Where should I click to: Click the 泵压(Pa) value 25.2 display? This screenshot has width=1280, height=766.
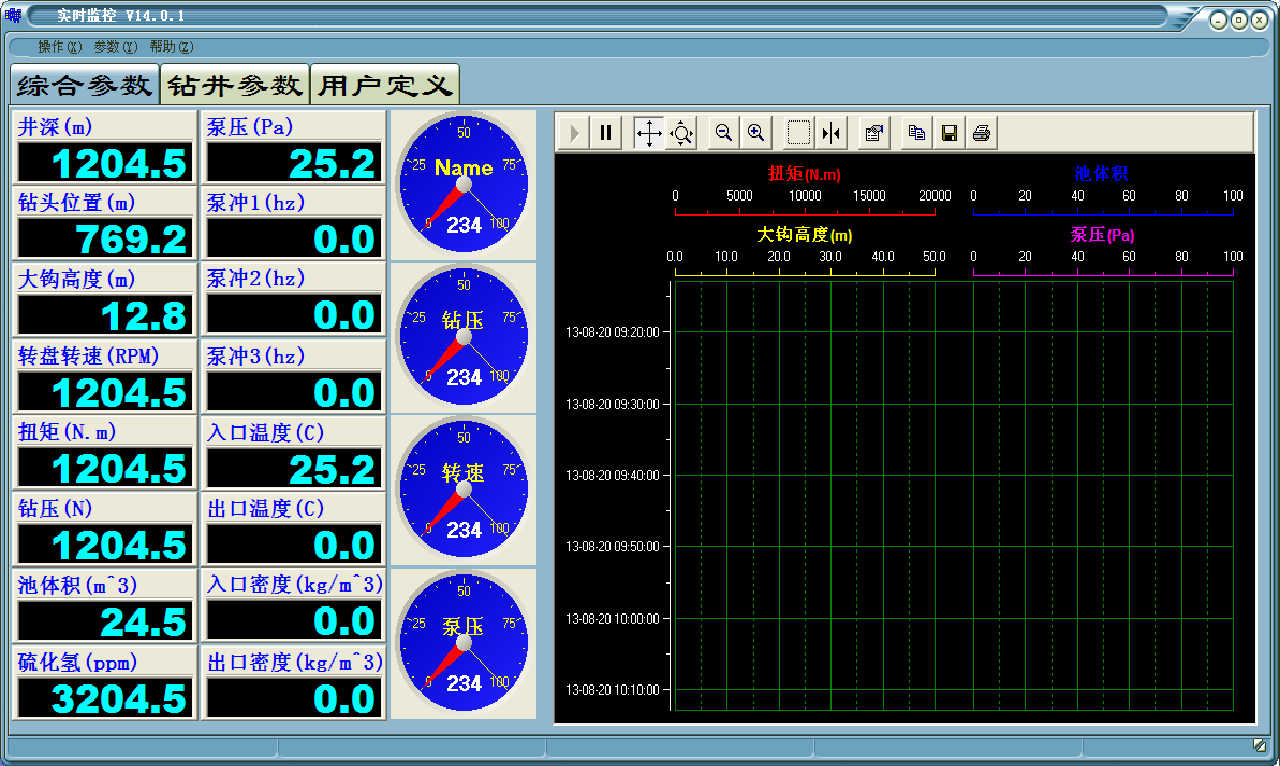[x=294, y=164]
